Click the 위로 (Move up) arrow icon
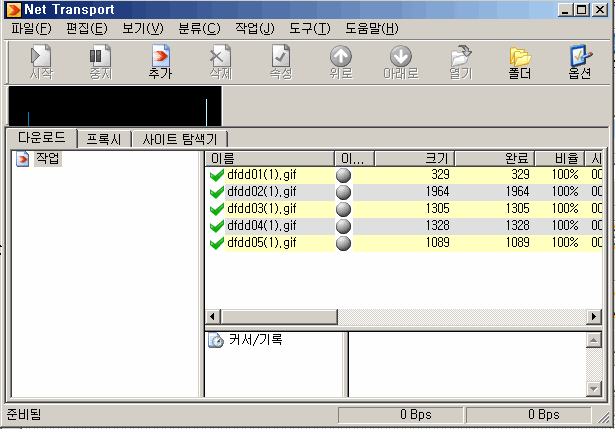The image size is (615, 429). pos(340,56)
